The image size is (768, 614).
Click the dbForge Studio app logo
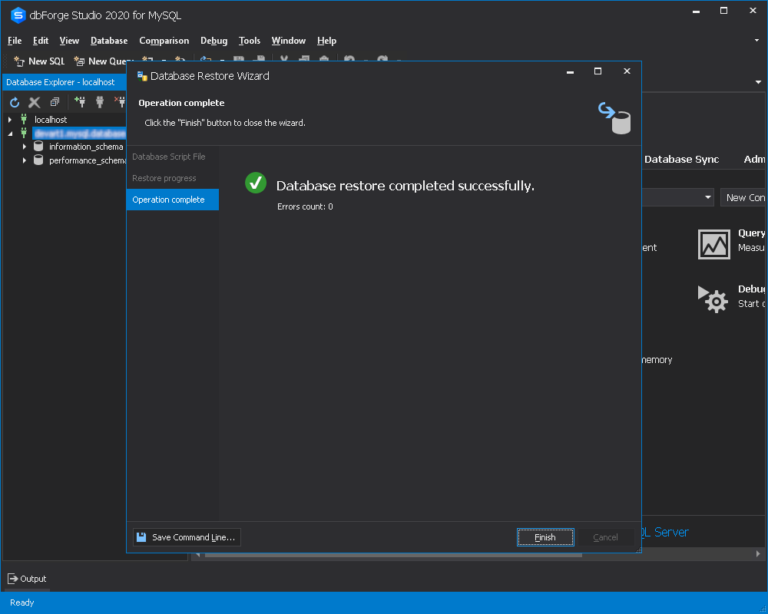click(18, 16)
